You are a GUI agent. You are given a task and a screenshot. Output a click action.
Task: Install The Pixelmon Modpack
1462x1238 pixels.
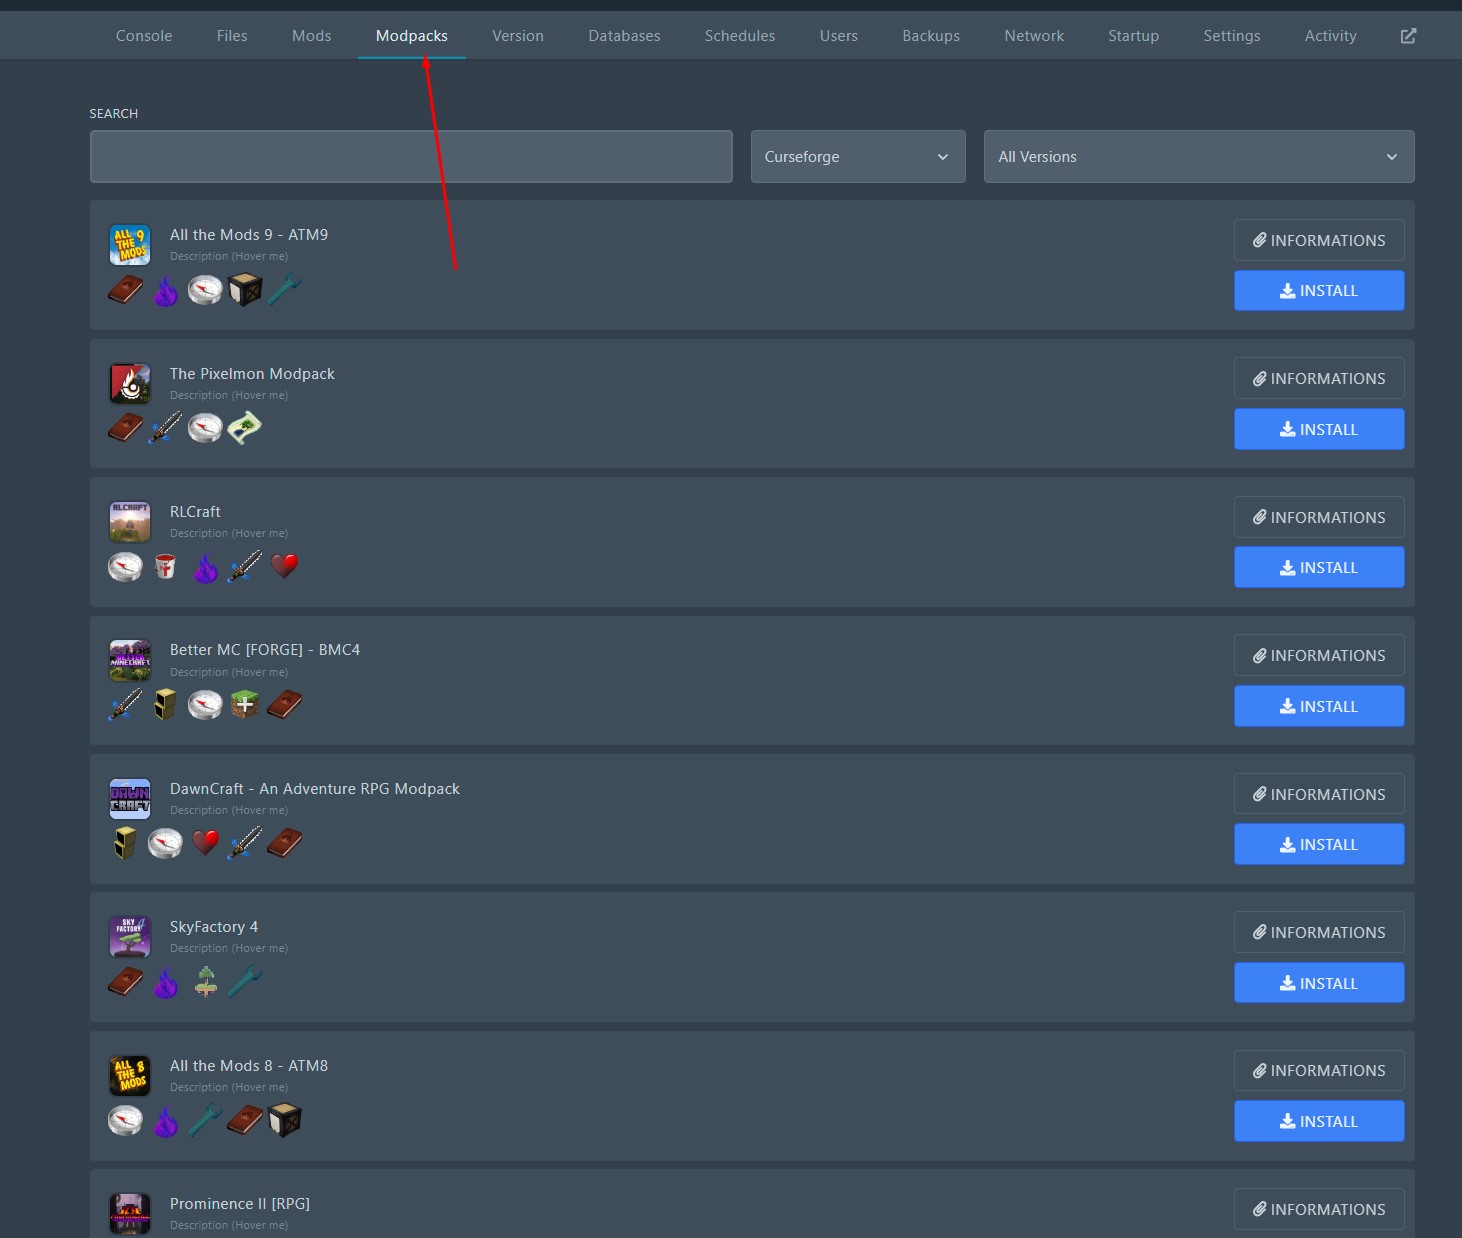pyautogui.click(x=1319, y=429)
